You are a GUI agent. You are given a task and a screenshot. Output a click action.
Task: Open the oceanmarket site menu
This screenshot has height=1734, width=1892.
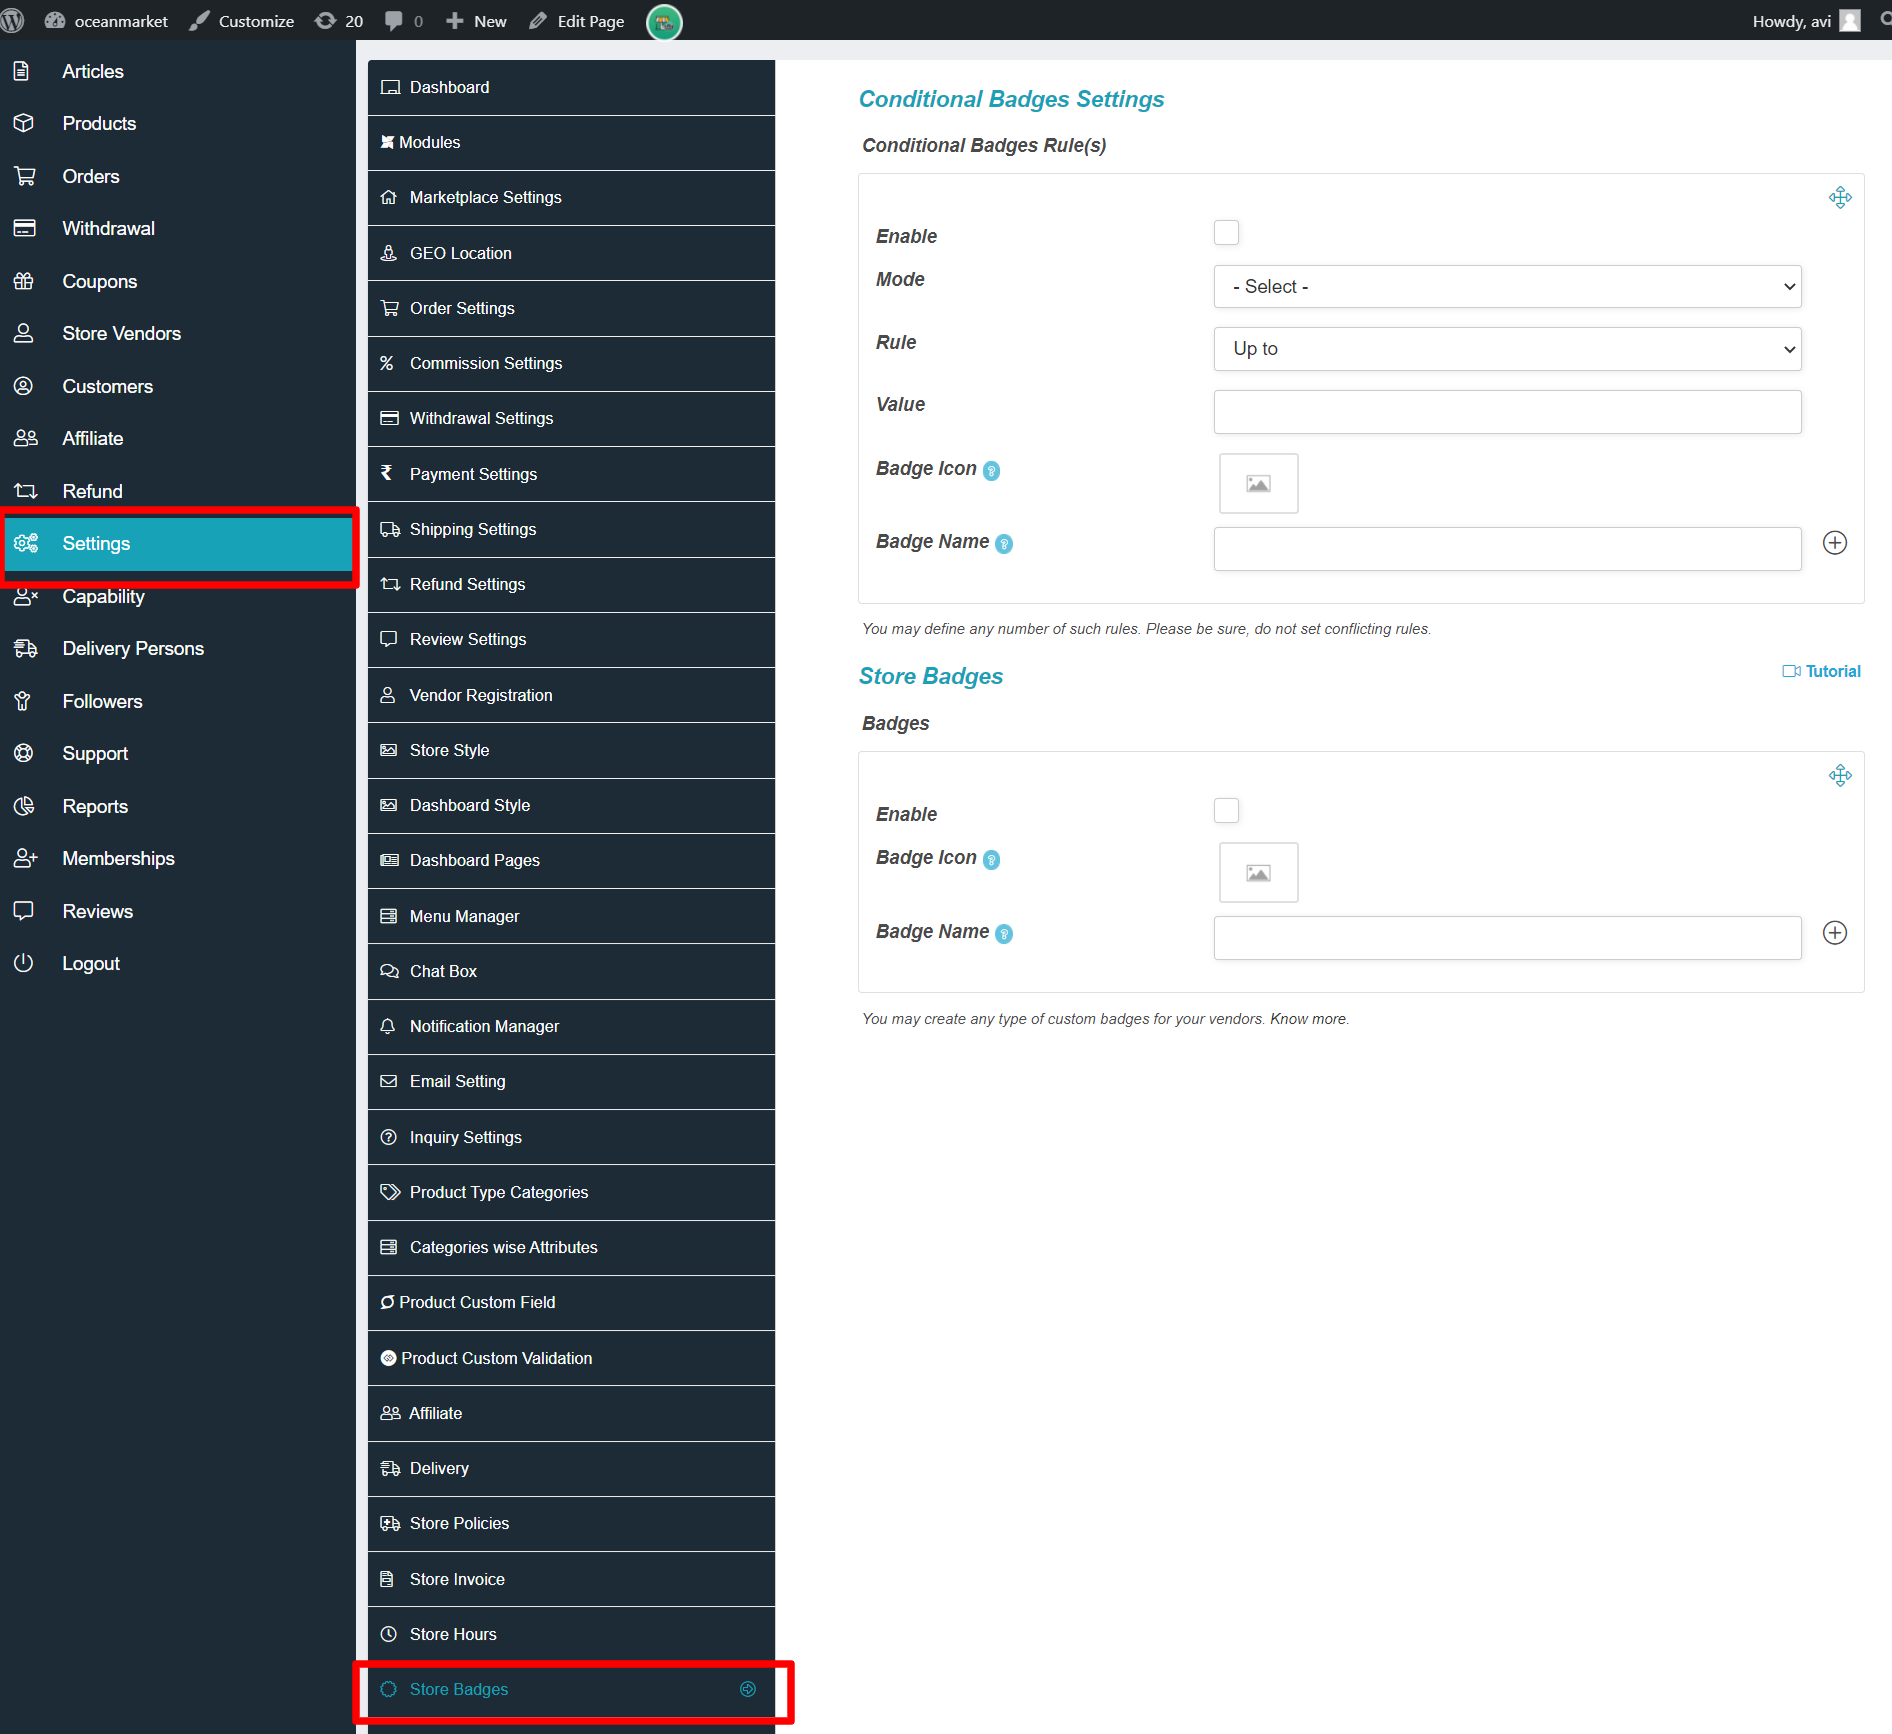coord(107,21)
